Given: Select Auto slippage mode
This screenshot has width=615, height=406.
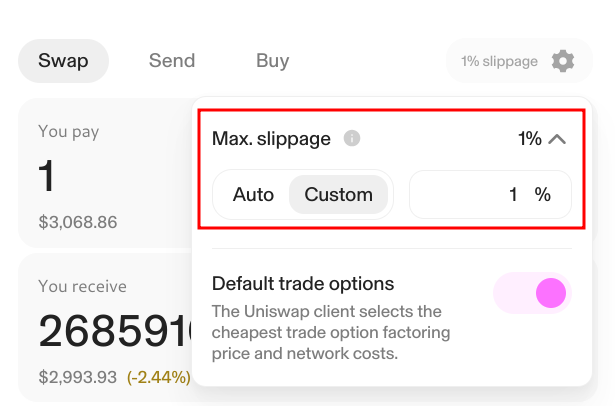Looking at the screenshot, I should [253, 195].
